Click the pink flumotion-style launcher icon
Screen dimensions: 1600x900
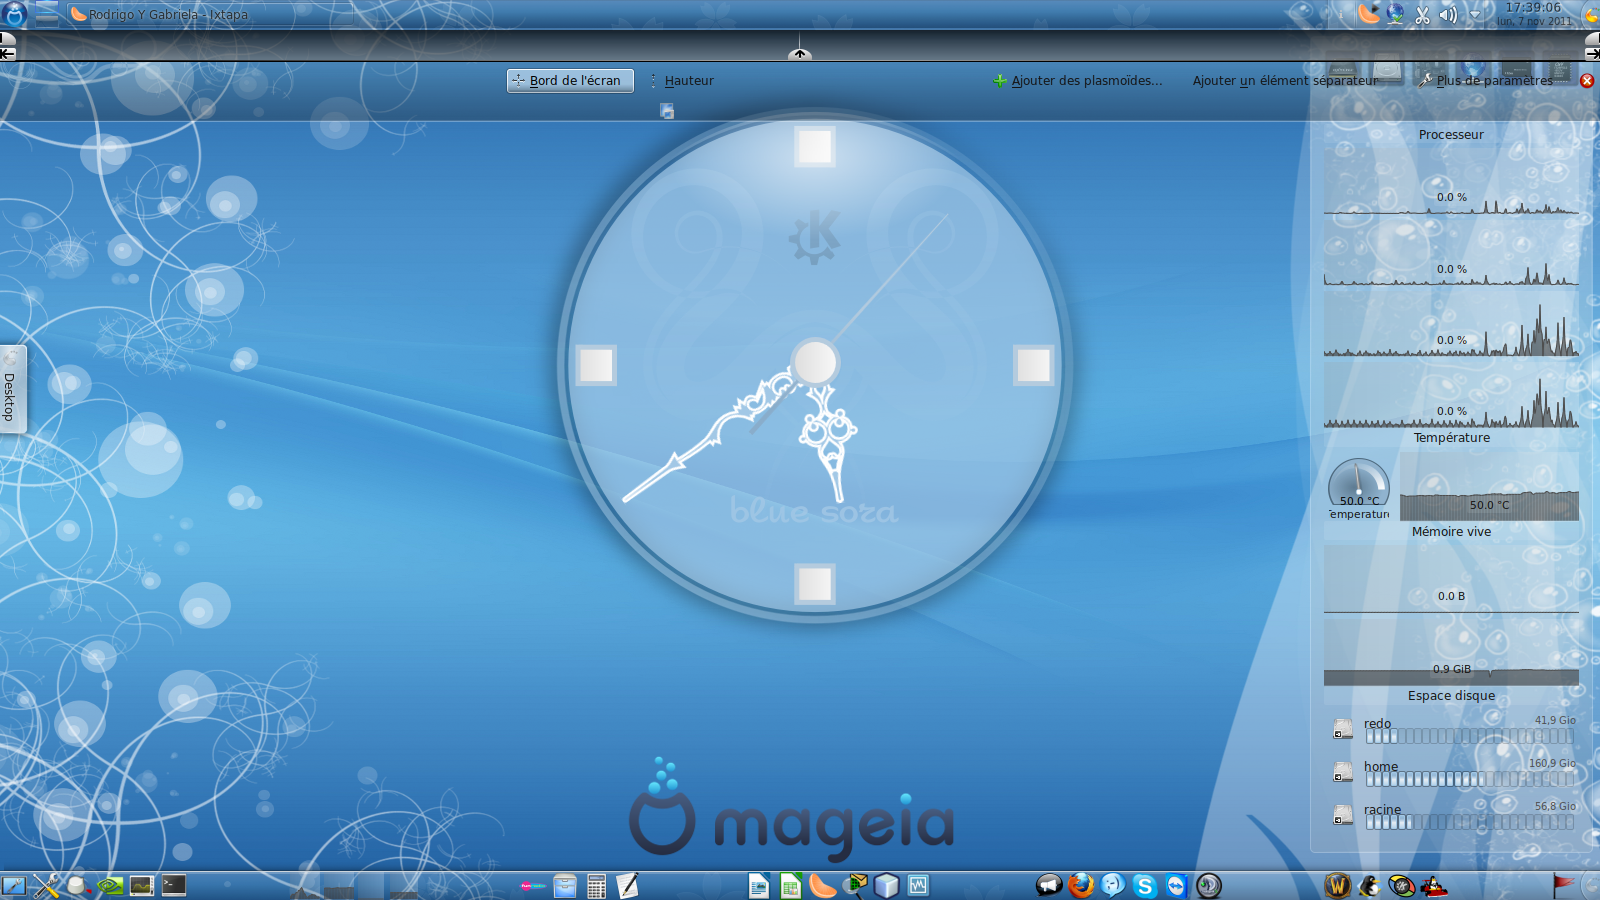point(533,885)
